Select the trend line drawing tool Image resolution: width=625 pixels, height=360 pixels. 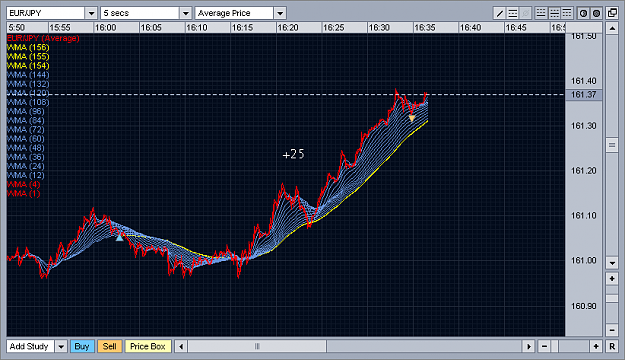499,13
